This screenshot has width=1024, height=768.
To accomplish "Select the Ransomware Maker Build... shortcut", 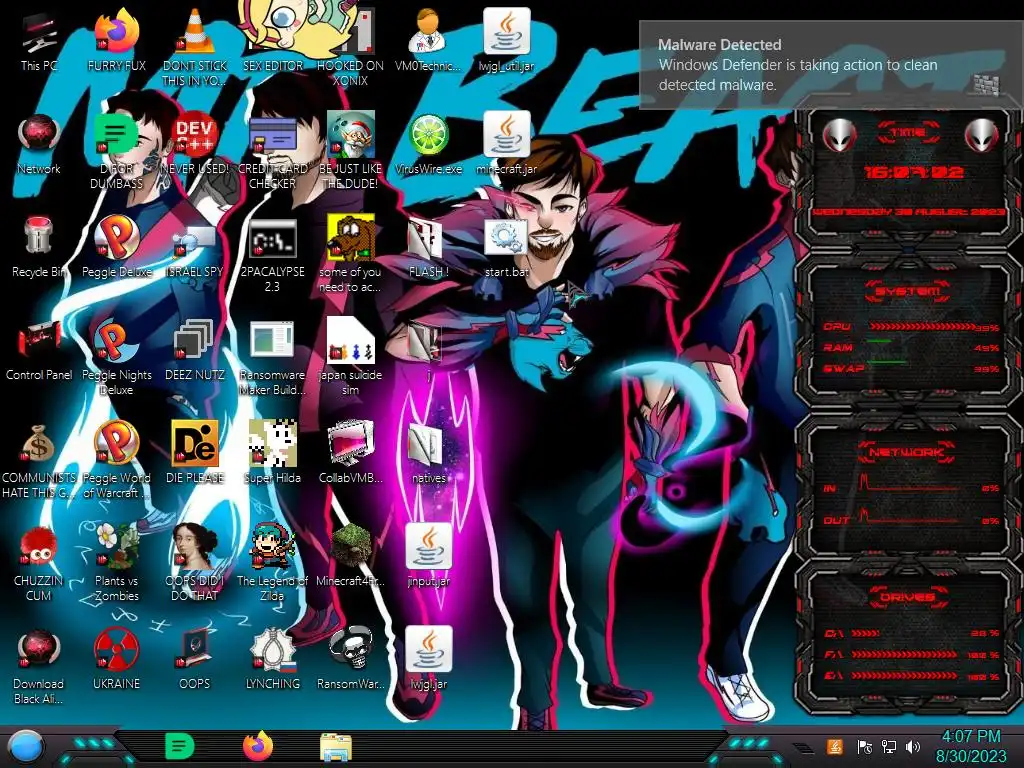I will [272, 358].
